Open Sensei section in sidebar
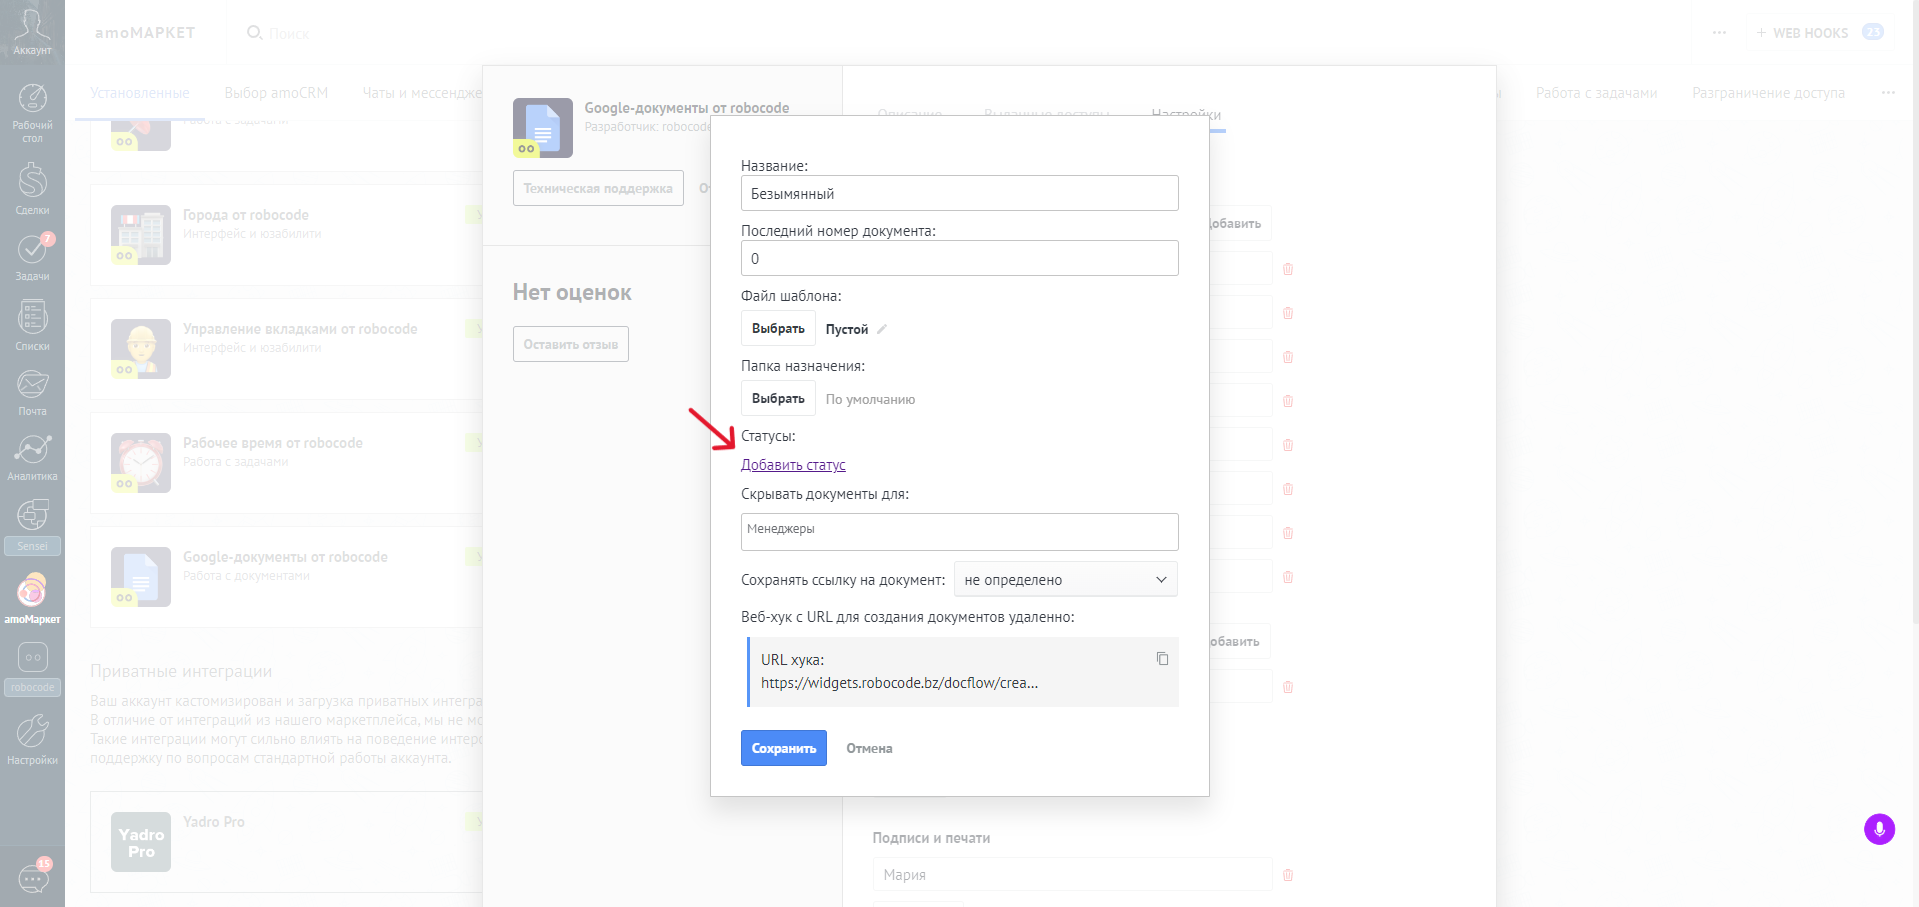This screenshot has width=1919, height=907. 32,526
